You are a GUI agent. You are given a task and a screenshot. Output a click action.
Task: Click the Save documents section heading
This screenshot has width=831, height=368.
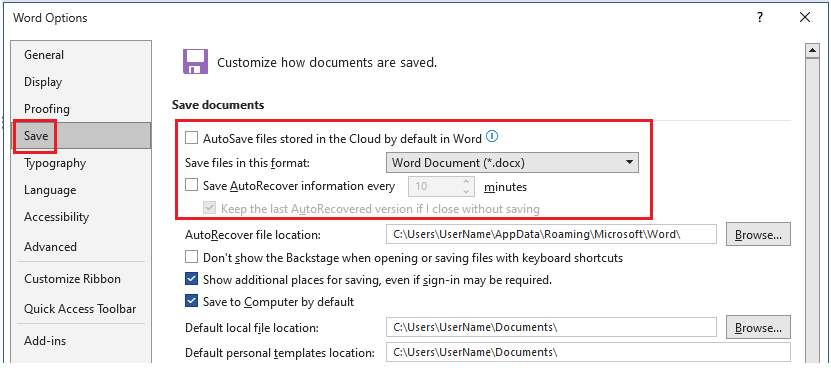(218, 105)
